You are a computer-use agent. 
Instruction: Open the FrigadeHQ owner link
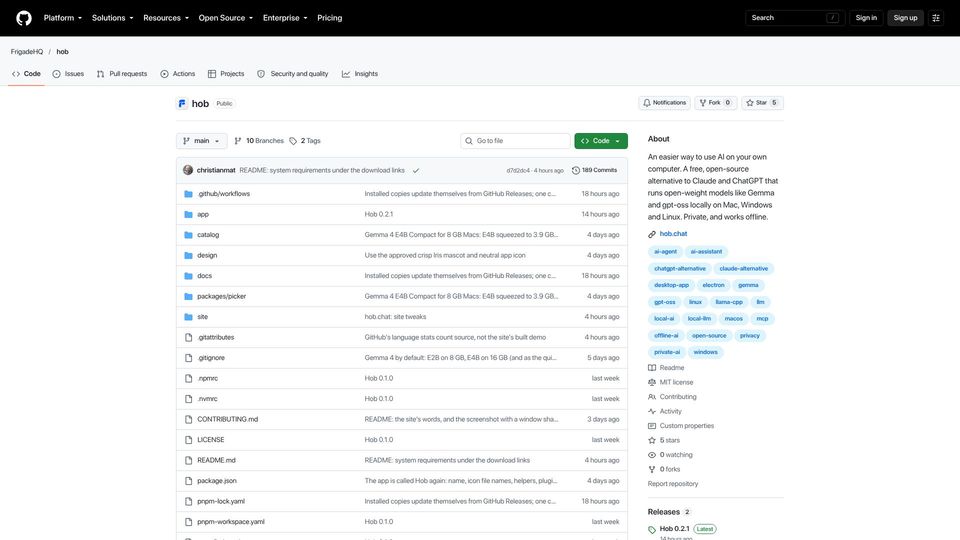click(27, 52)
